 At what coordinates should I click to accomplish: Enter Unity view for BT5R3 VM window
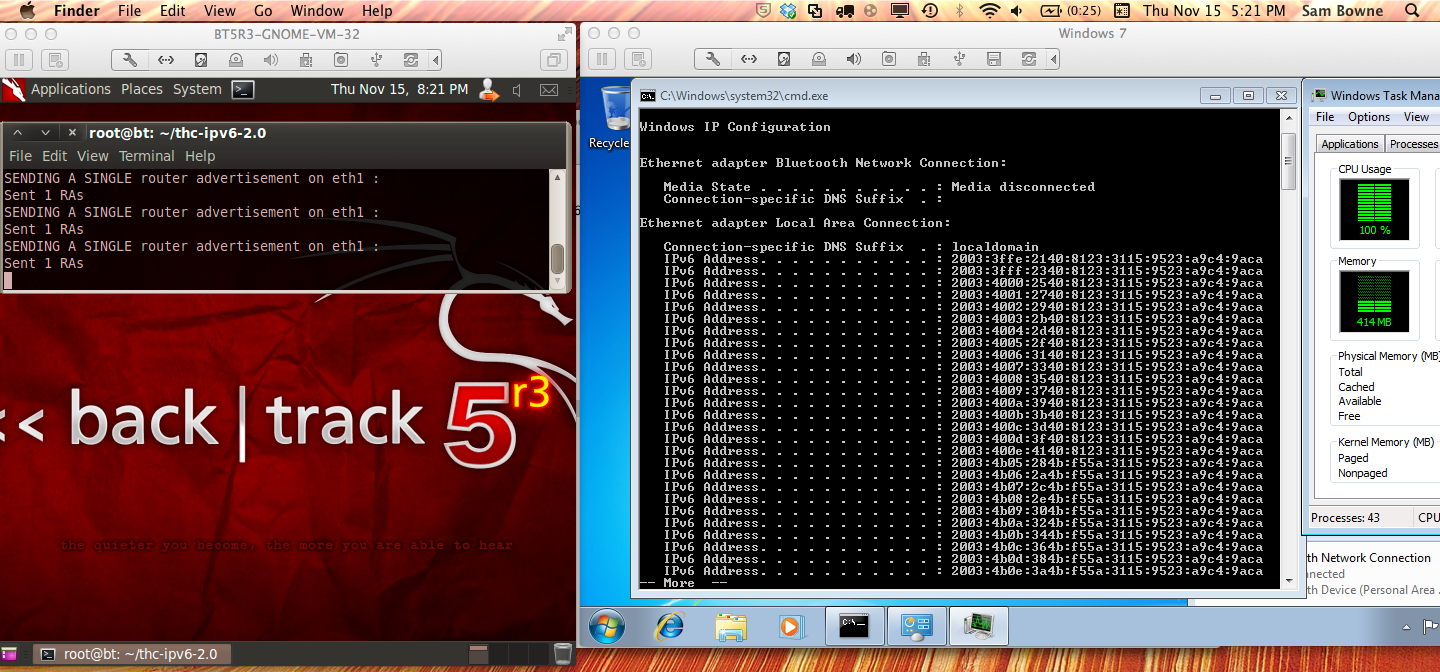tap(555, 60)
